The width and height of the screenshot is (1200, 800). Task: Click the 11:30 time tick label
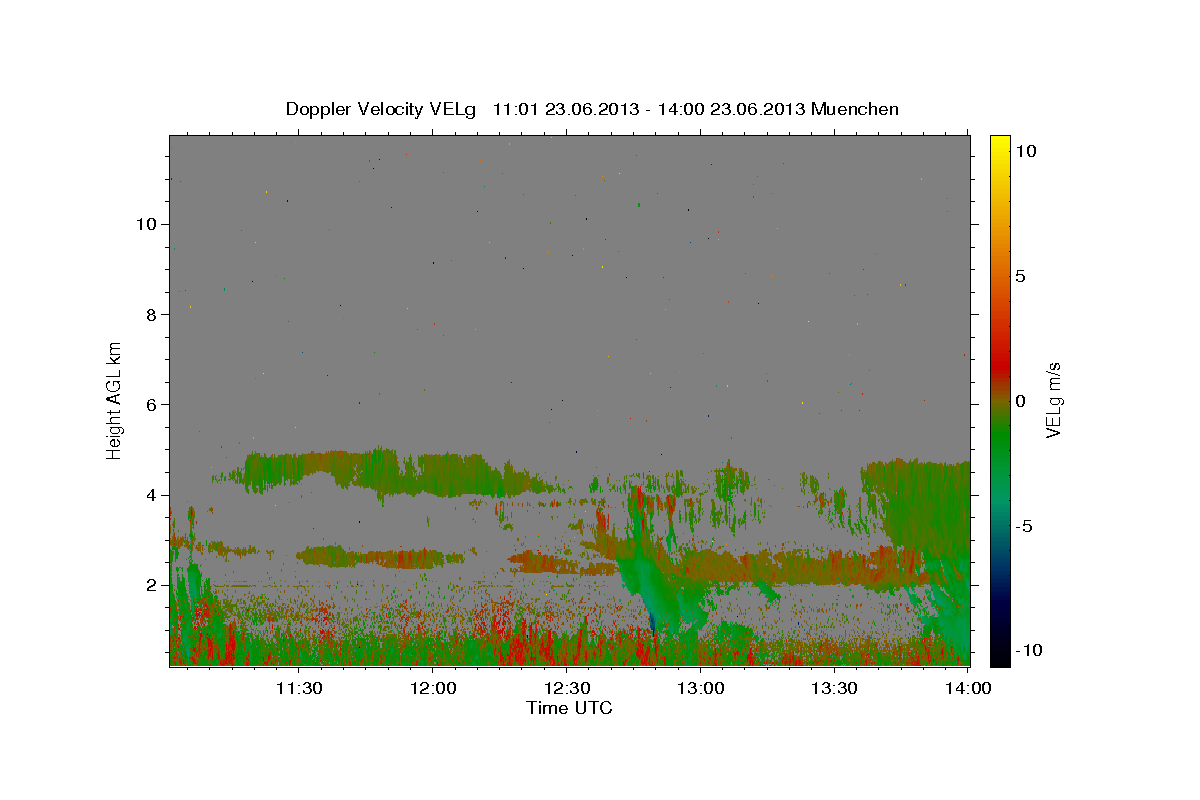tap(299, 688)
